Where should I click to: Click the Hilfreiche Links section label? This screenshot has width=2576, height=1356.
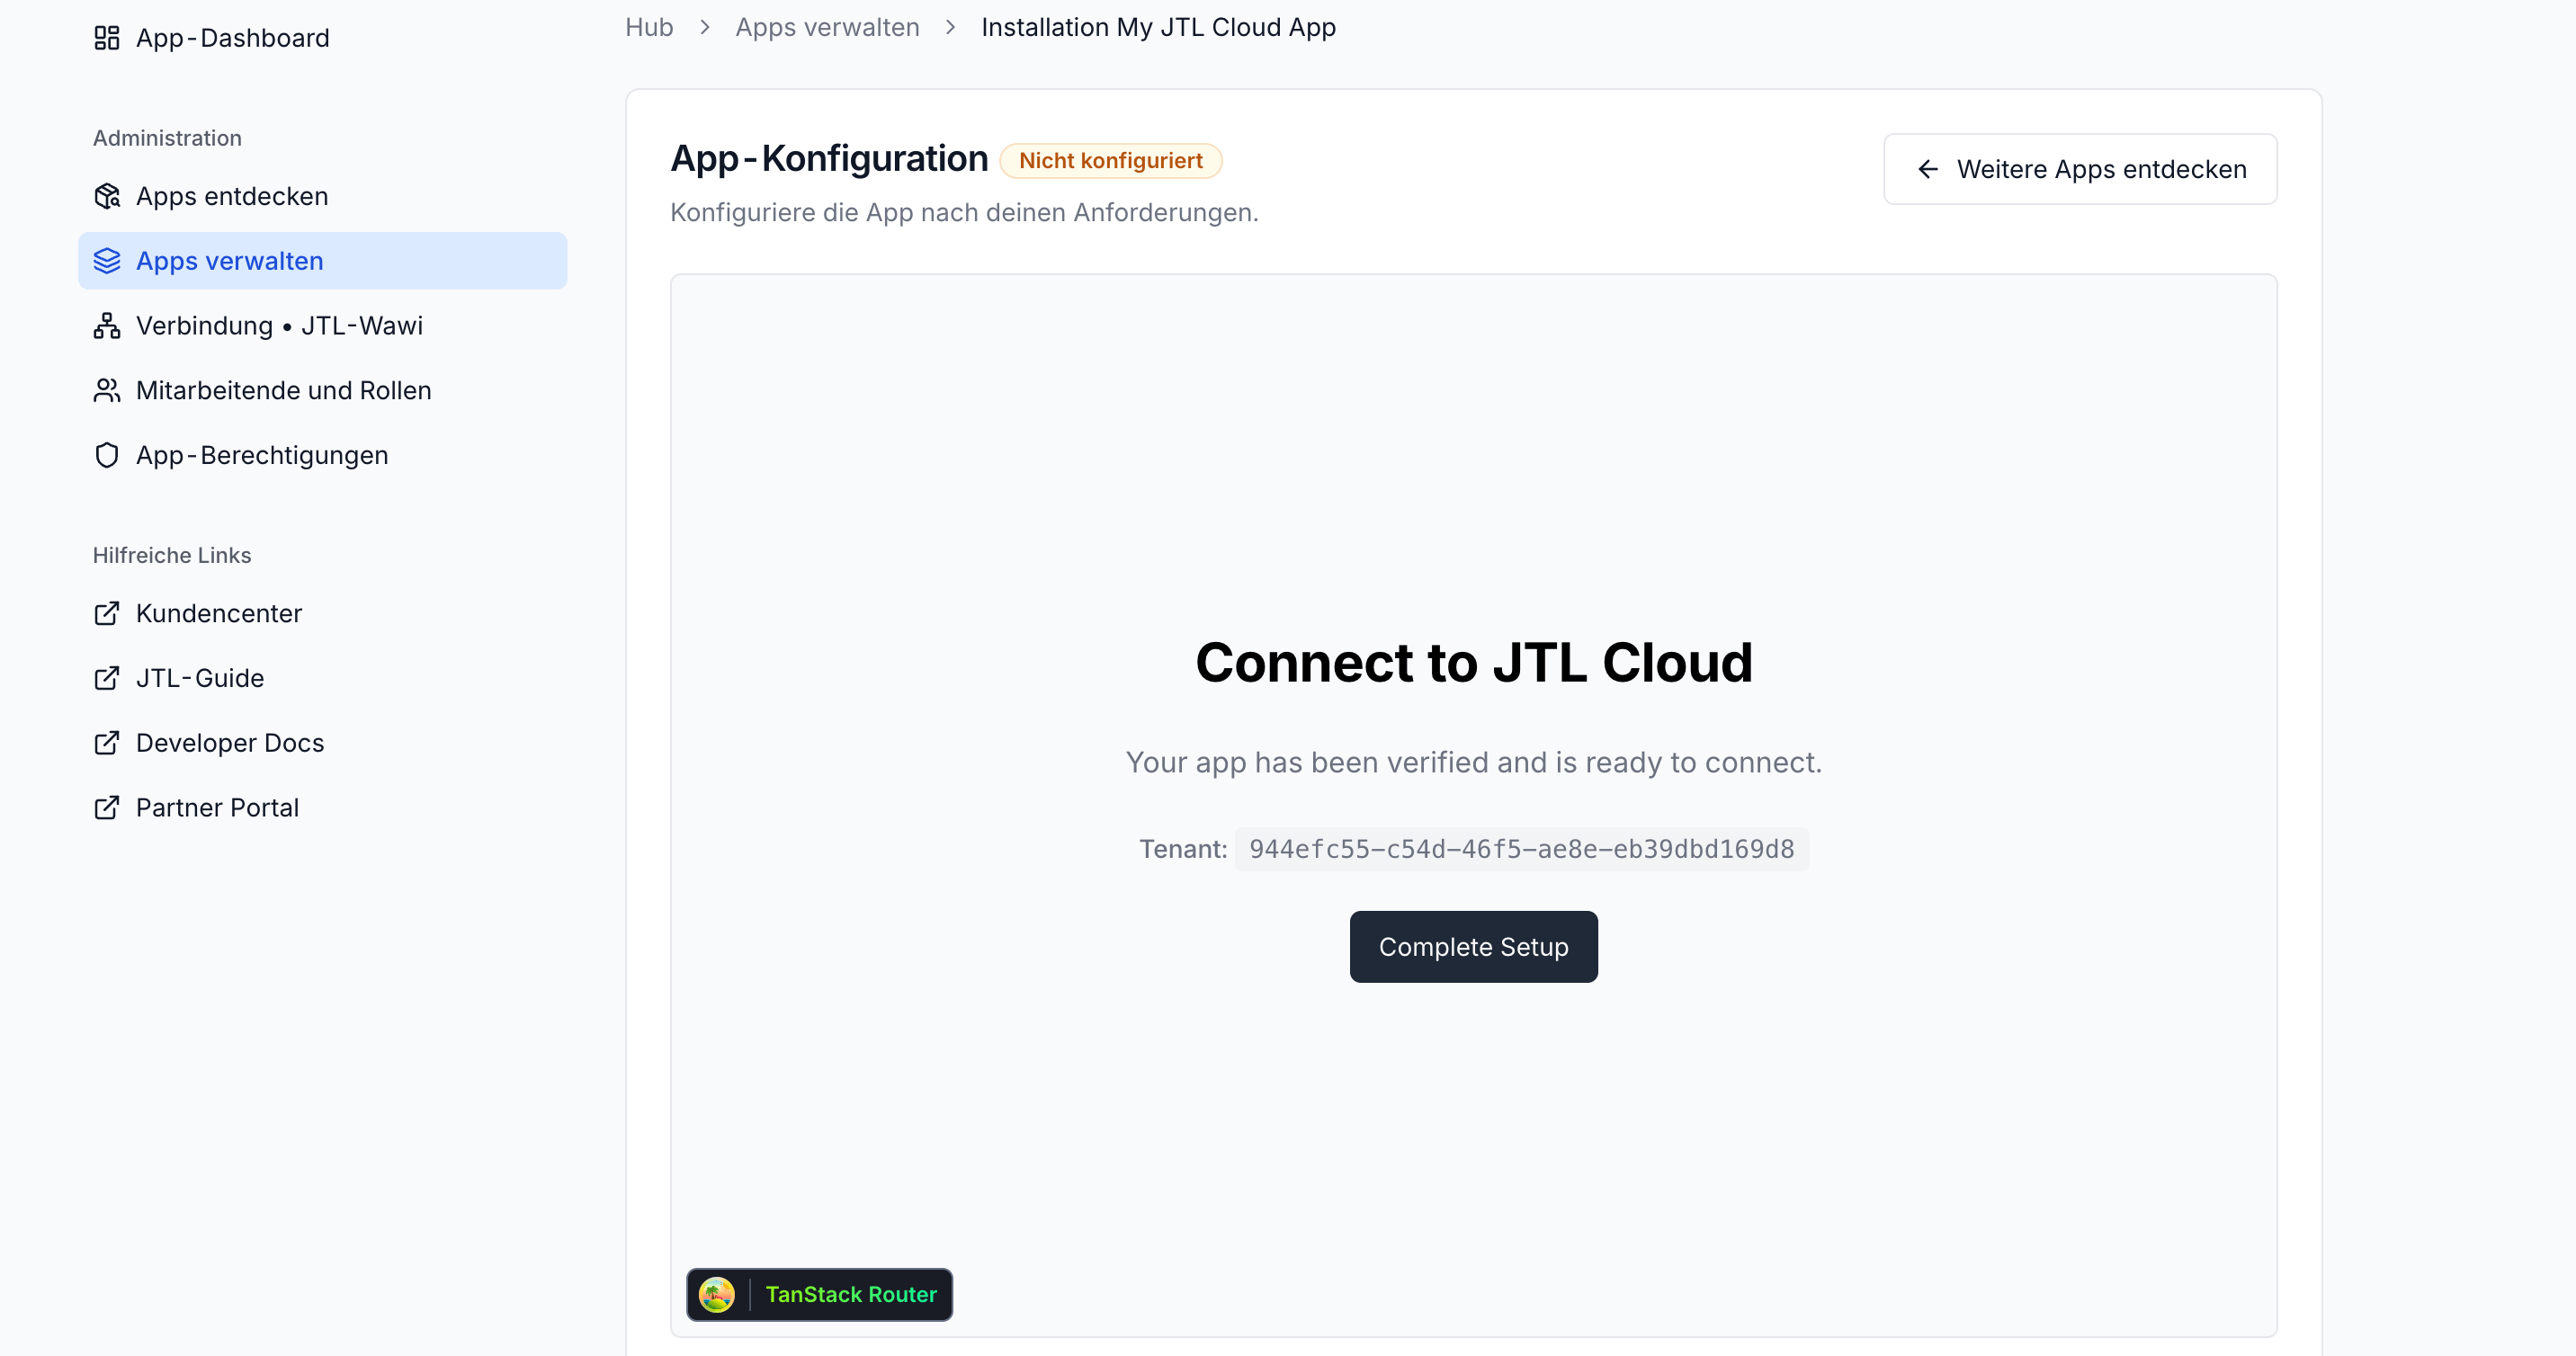coord(172,555)
